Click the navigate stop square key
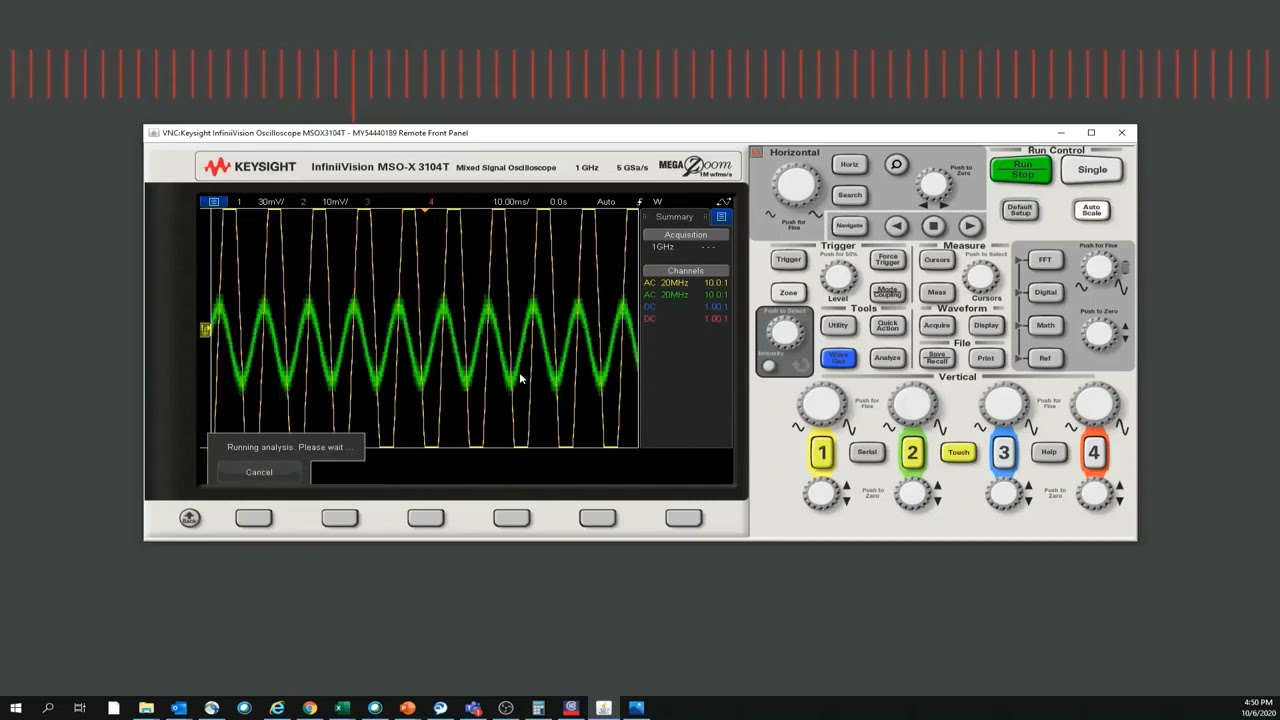Viewport: 1280px width, 720px height. coord(933,226)
